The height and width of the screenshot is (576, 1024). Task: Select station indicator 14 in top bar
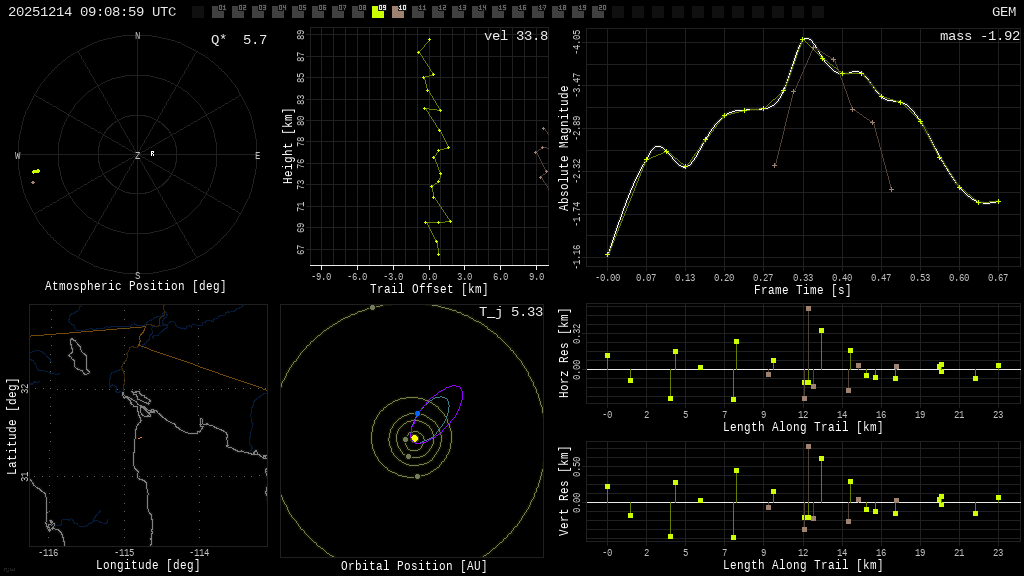[478, 11]
